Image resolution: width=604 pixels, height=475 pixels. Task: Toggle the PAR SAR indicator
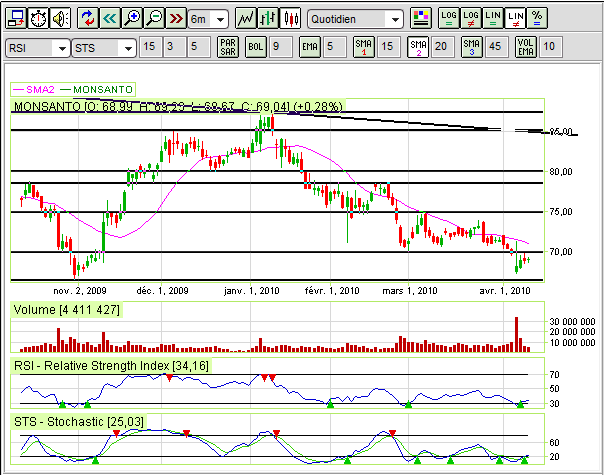coord(228,47)
